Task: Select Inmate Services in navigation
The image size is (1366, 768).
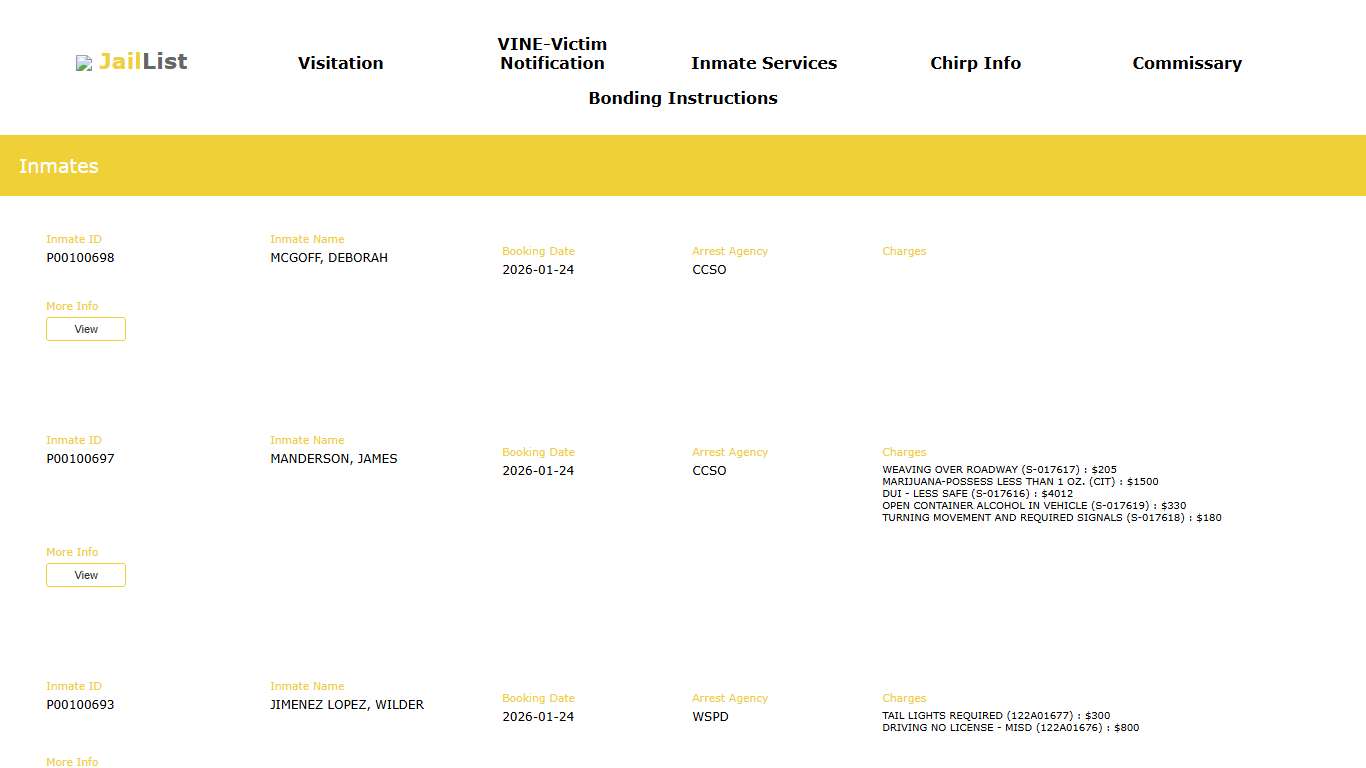Action: pos(763,63)
